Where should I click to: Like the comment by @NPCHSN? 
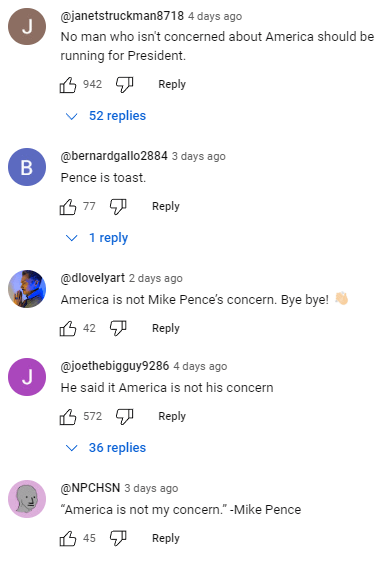pos(68,538)
